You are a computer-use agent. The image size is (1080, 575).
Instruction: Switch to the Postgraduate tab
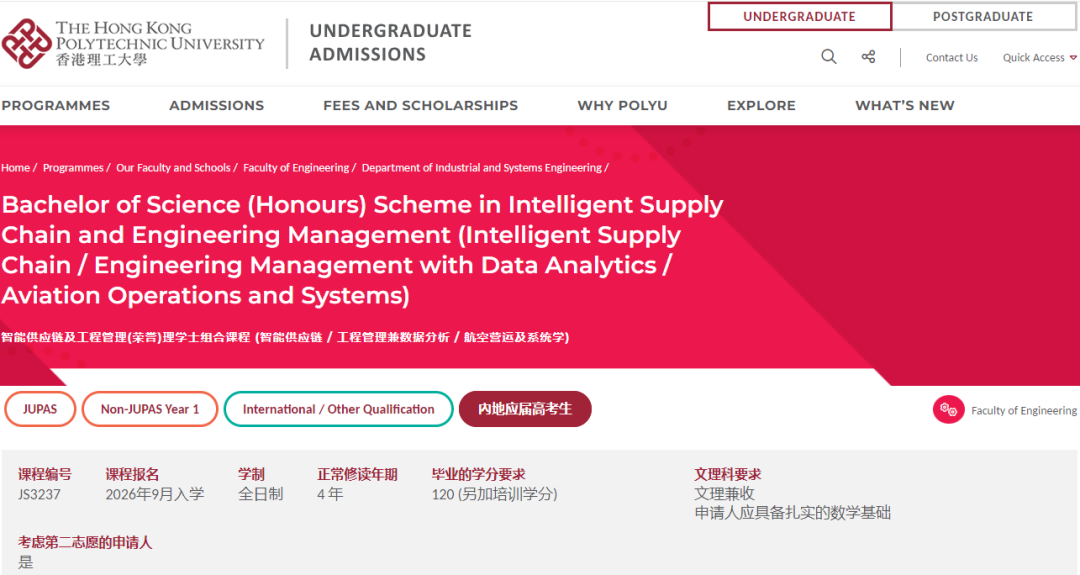coord(982,17)
